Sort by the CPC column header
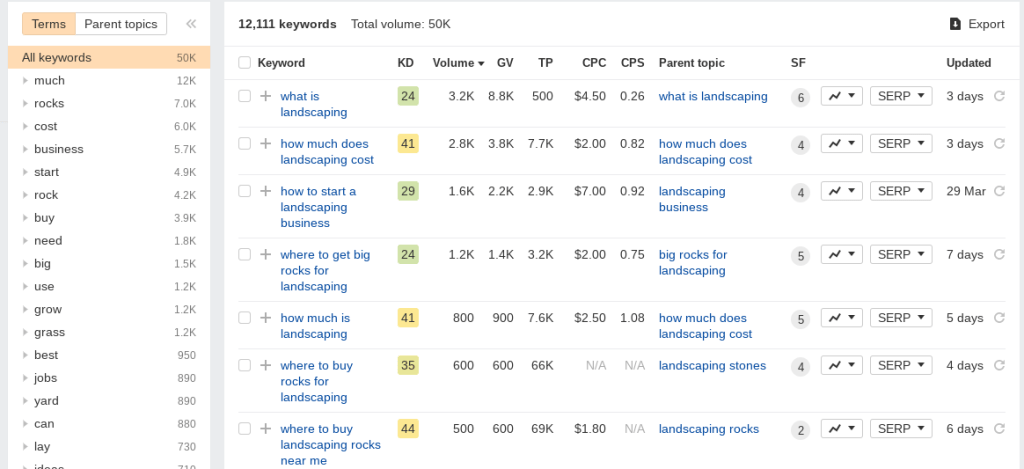Viewport: 1024px width, 469px height. (594, 63)
